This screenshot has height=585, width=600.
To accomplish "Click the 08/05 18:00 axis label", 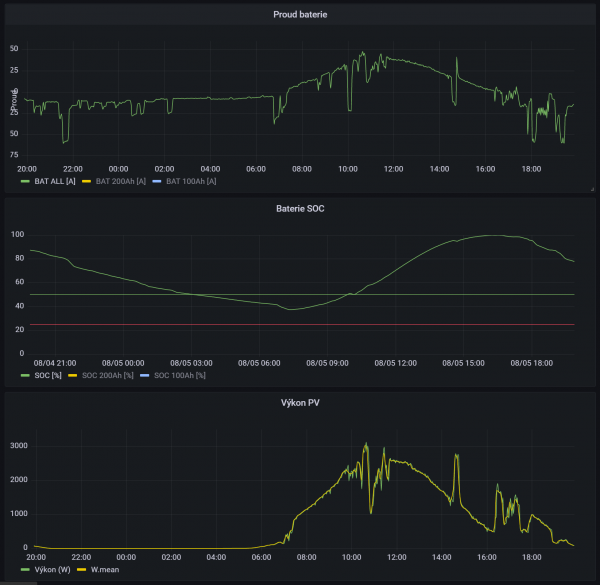I will (532, 363).
